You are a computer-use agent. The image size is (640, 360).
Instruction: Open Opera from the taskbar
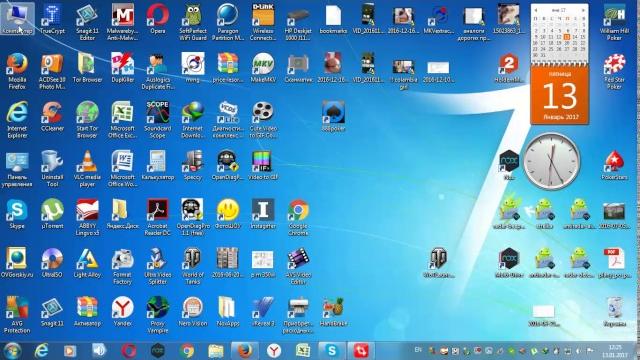pos(129,351)
